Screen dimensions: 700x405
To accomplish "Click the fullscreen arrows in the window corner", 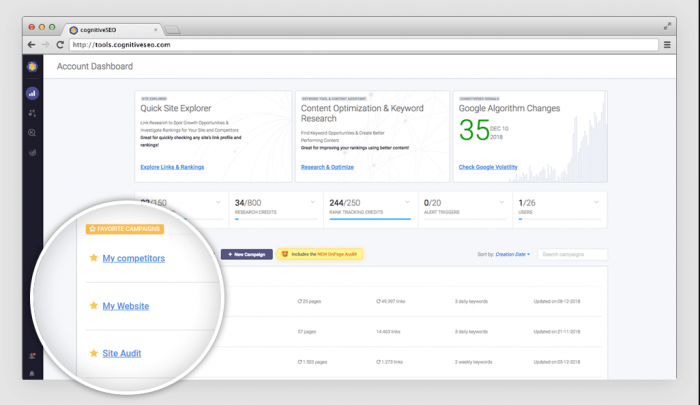I will coord(667,26).
